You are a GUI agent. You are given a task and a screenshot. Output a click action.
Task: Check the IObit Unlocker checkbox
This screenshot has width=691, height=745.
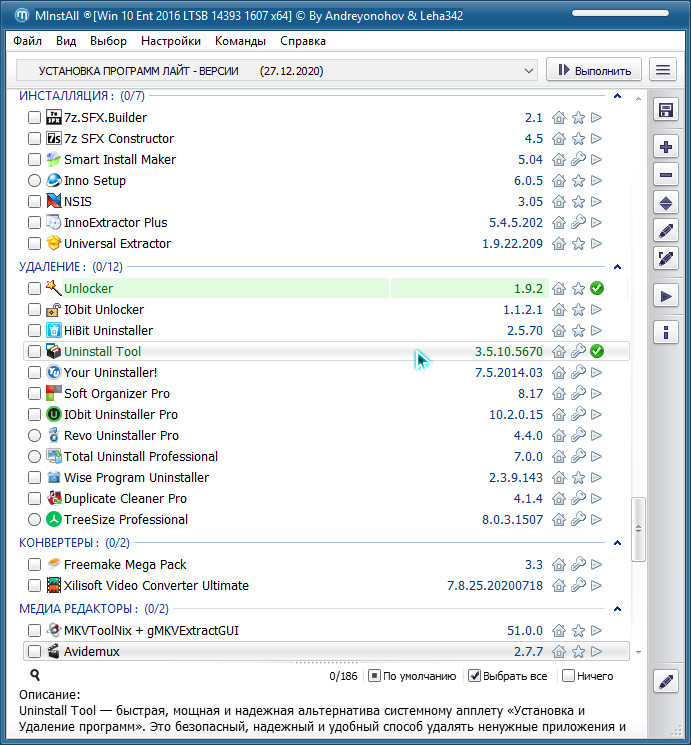click(34, 310)
